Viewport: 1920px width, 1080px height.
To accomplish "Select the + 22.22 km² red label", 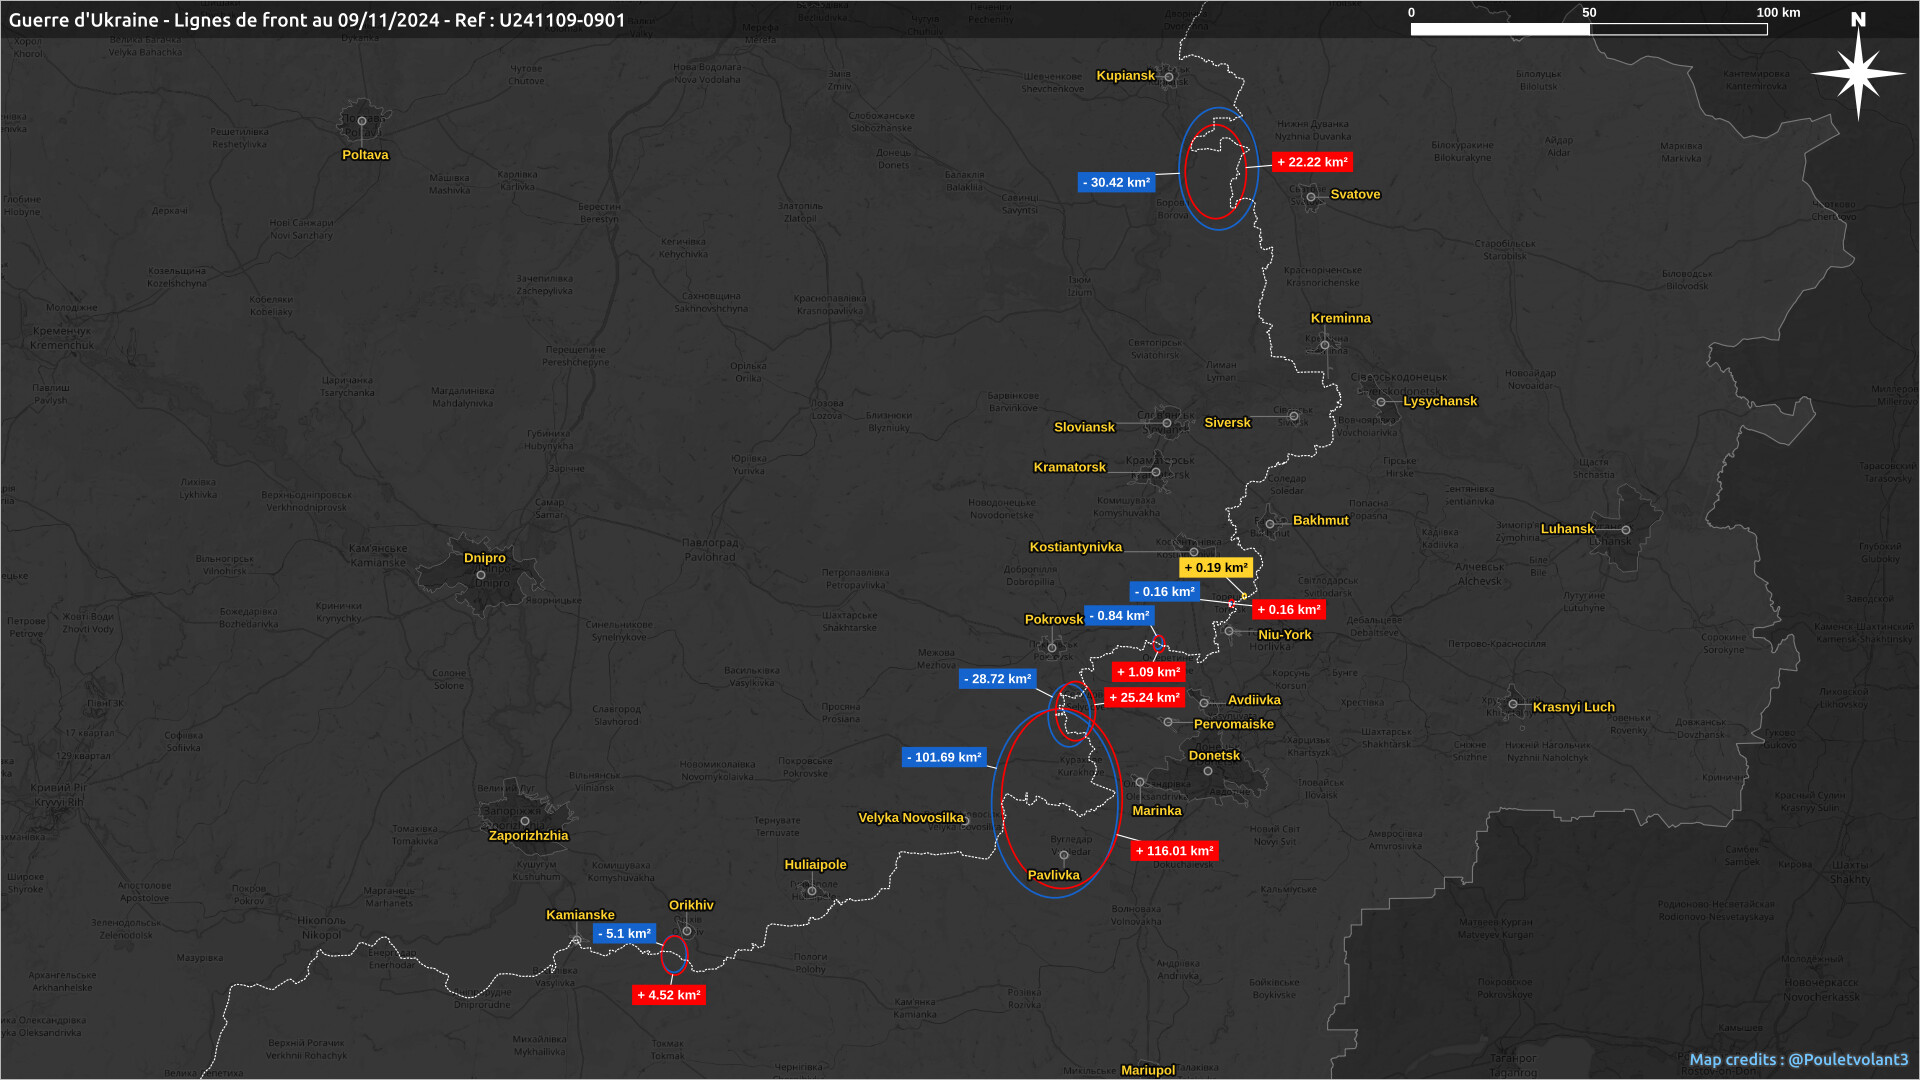I will [1312, 162].
